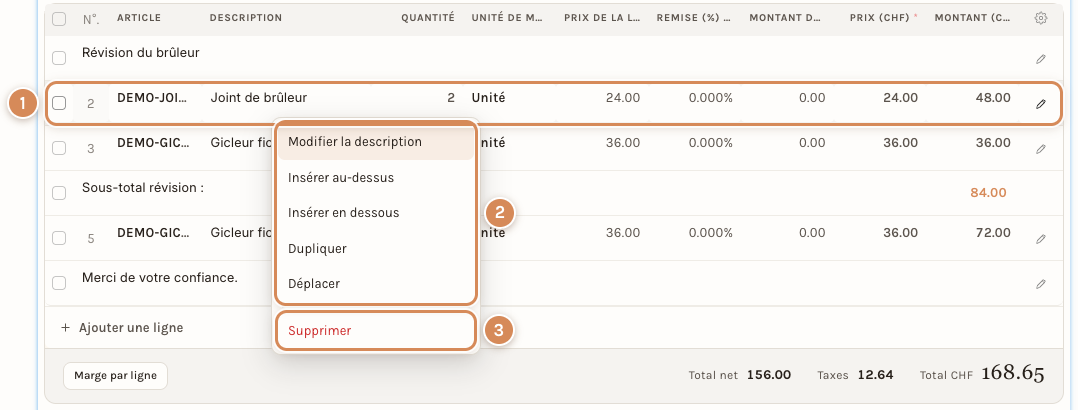Choose Insérer au-dessus menu entry

pos(375,177)
